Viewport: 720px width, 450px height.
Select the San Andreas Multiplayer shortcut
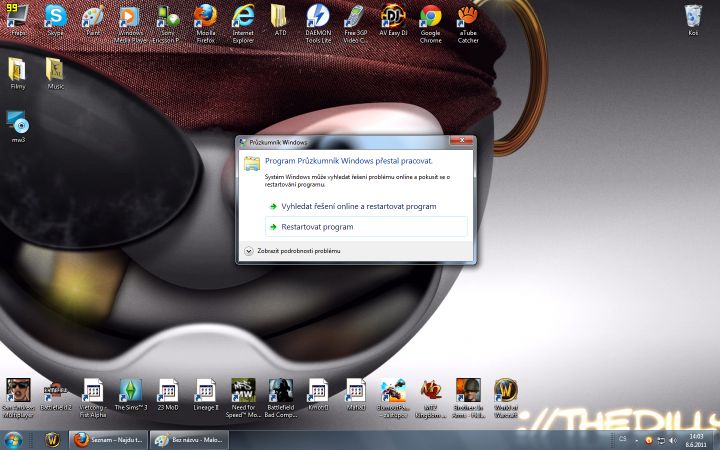point(18,398)
